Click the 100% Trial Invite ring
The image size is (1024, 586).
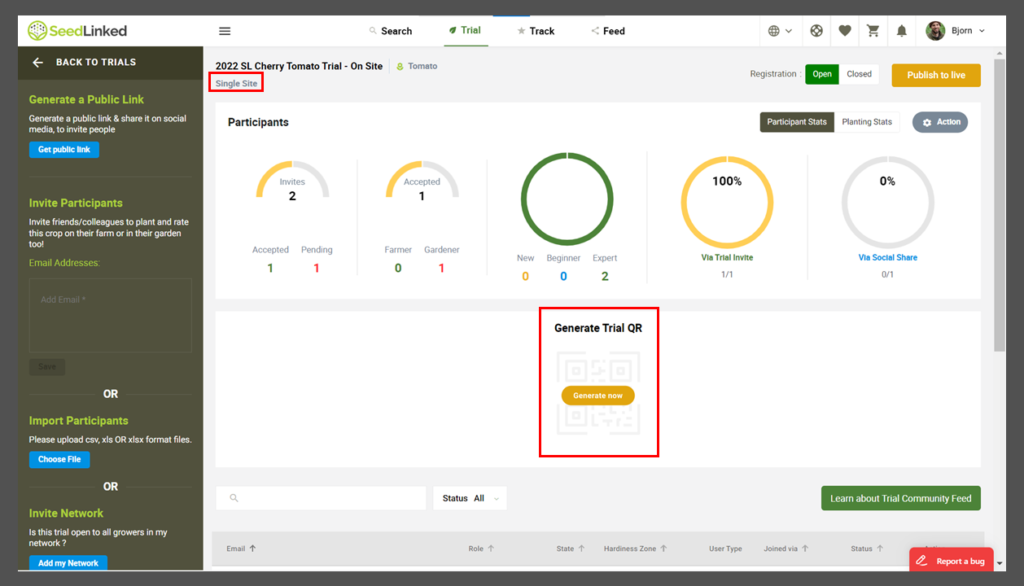(x=727, y=202)
